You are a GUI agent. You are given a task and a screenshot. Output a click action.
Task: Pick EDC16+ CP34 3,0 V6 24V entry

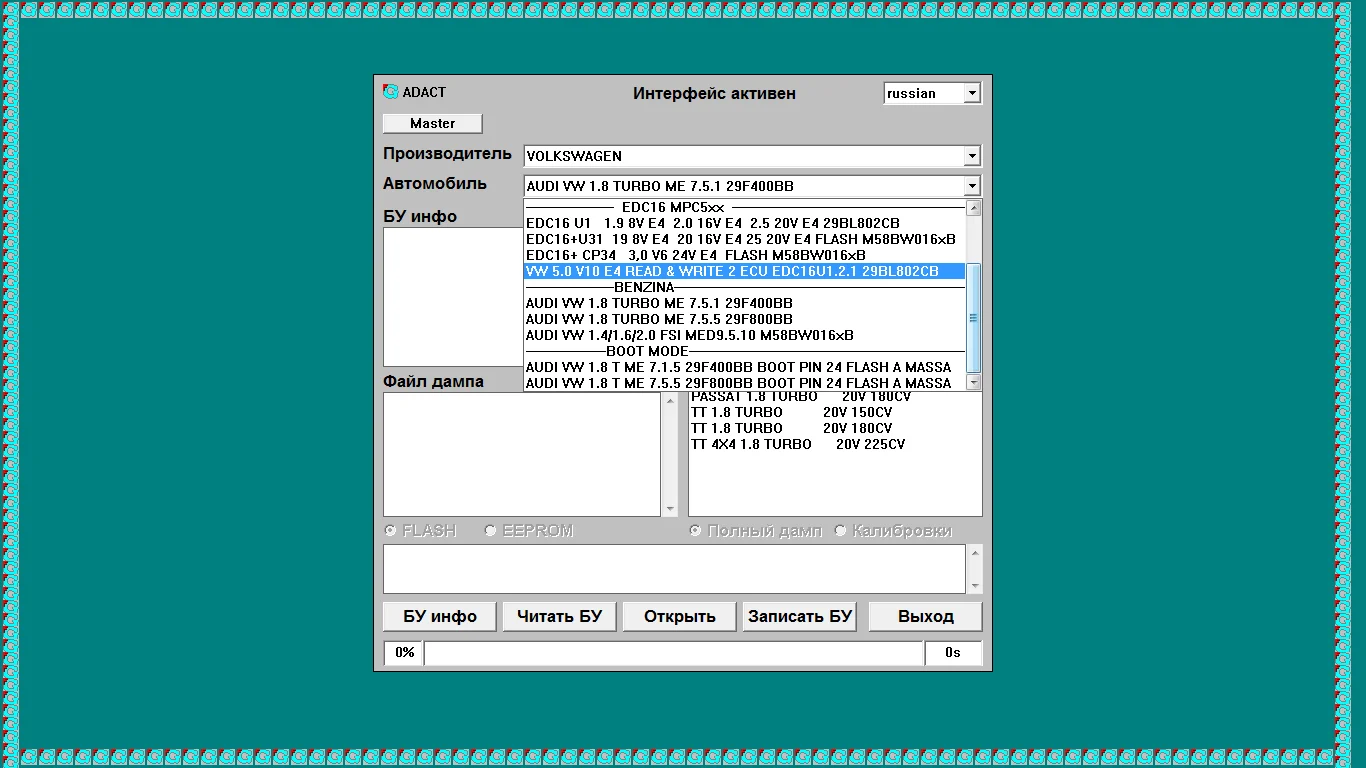745,255
